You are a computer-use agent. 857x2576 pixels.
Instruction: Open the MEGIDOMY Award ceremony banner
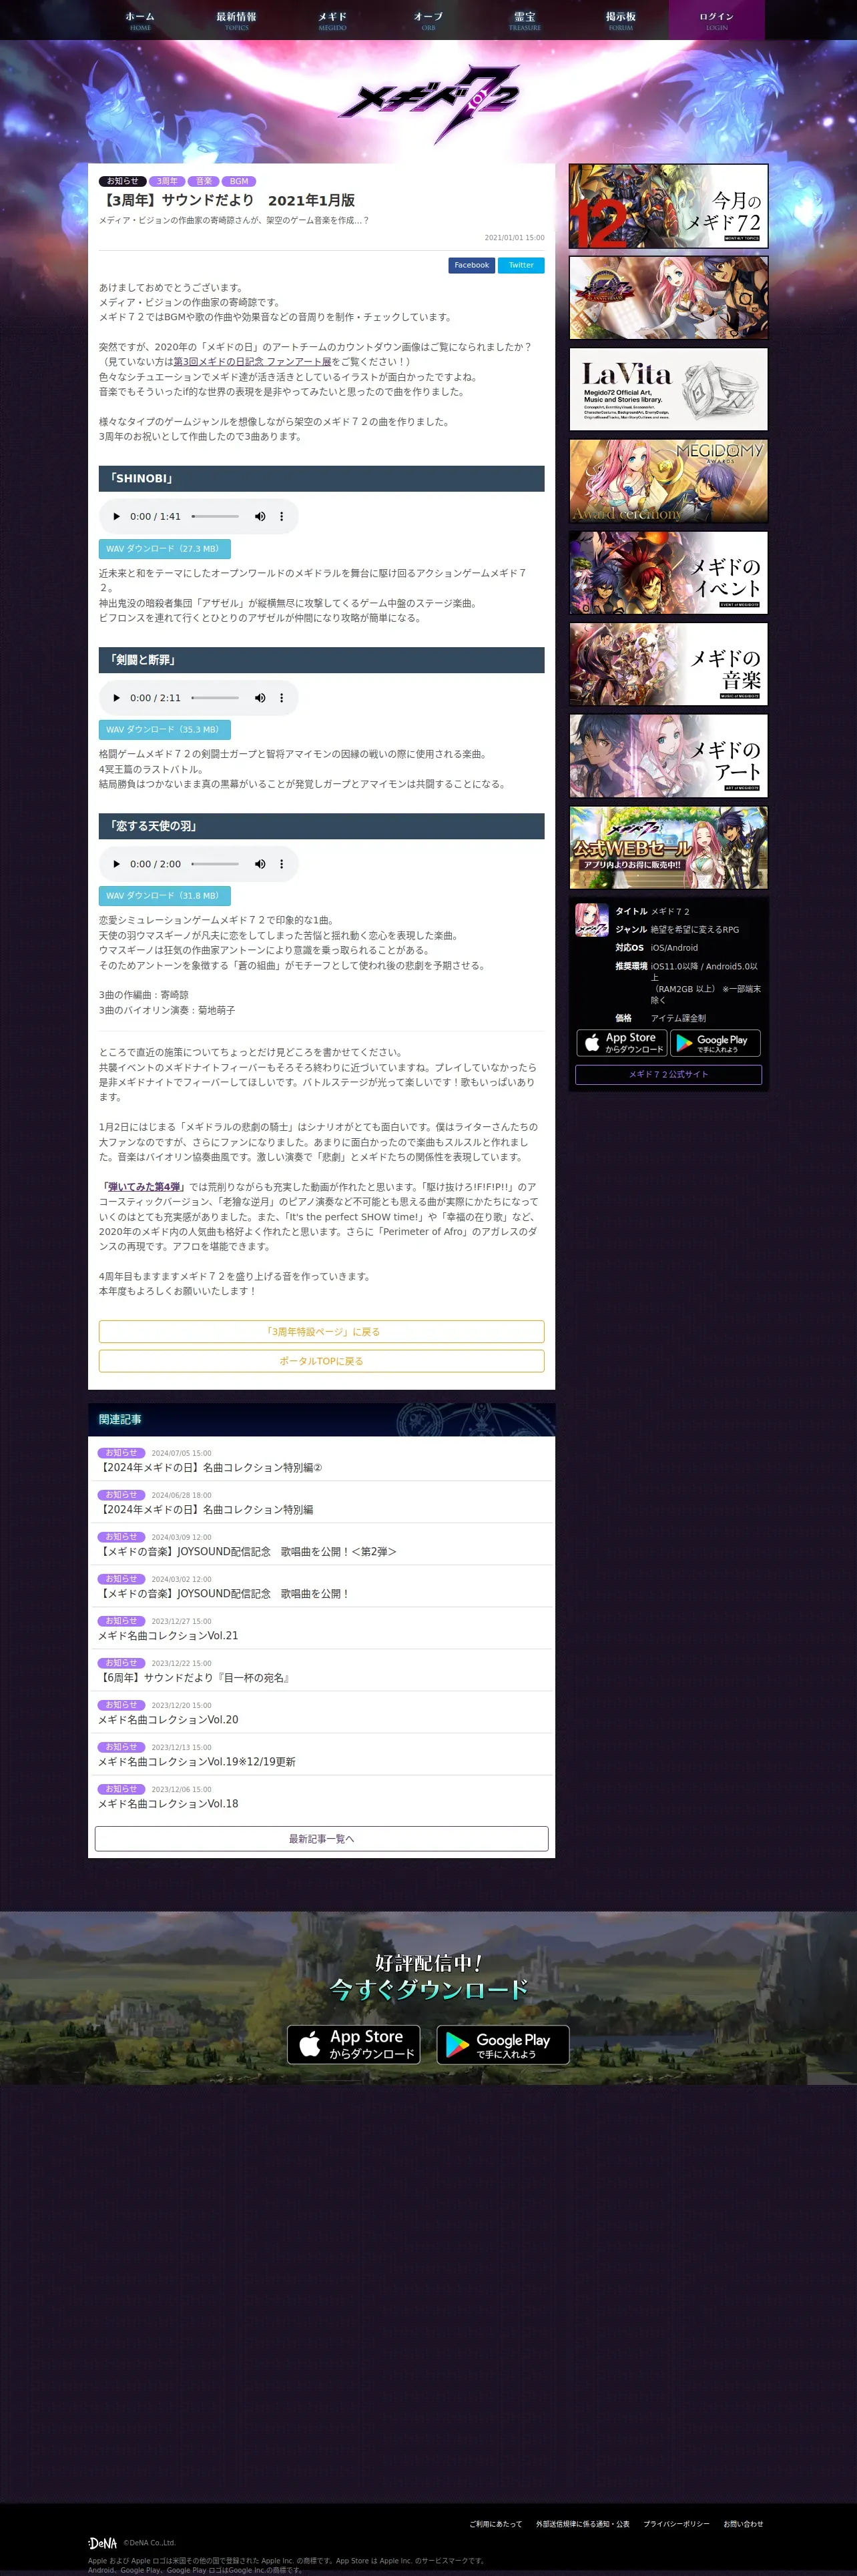click(668, 481)
